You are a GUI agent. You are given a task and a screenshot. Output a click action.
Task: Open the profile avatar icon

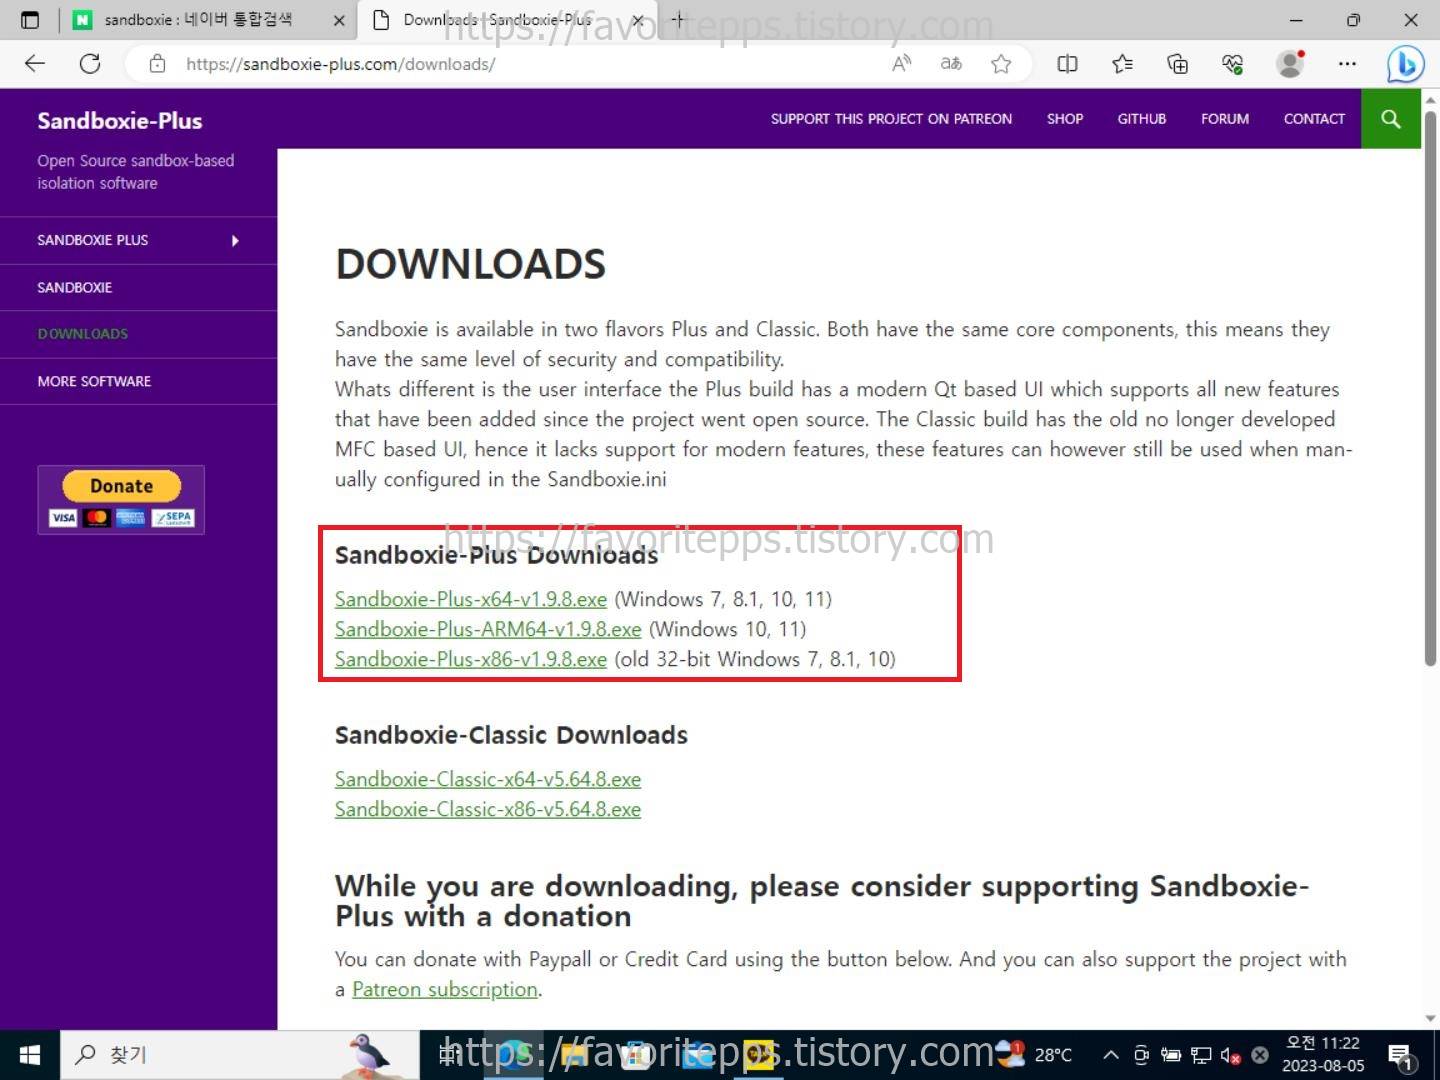pos(1290,64)
